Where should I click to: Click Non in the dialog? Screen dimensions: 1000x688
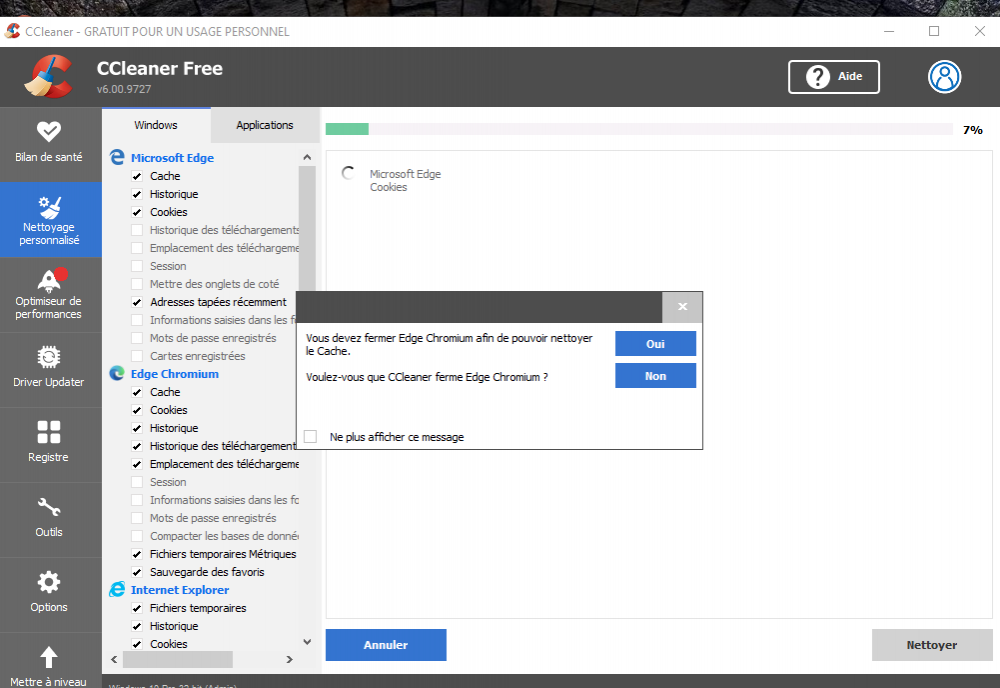pyautogui.click(x=655, y=376)
